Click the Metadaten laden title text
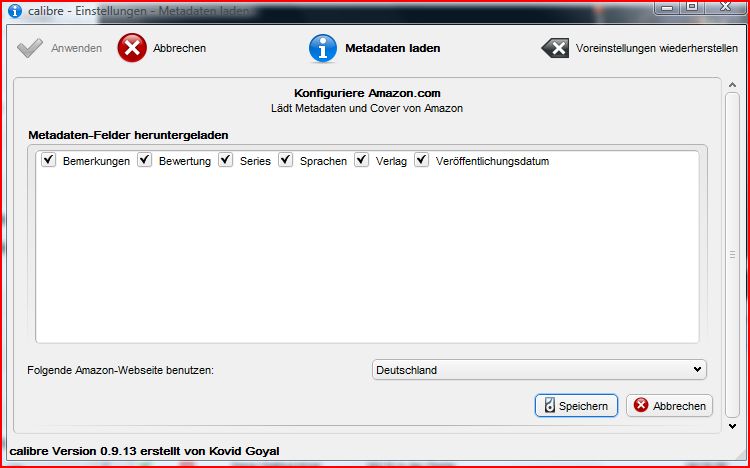Screen dimensions: 750x468 (393, 48)
